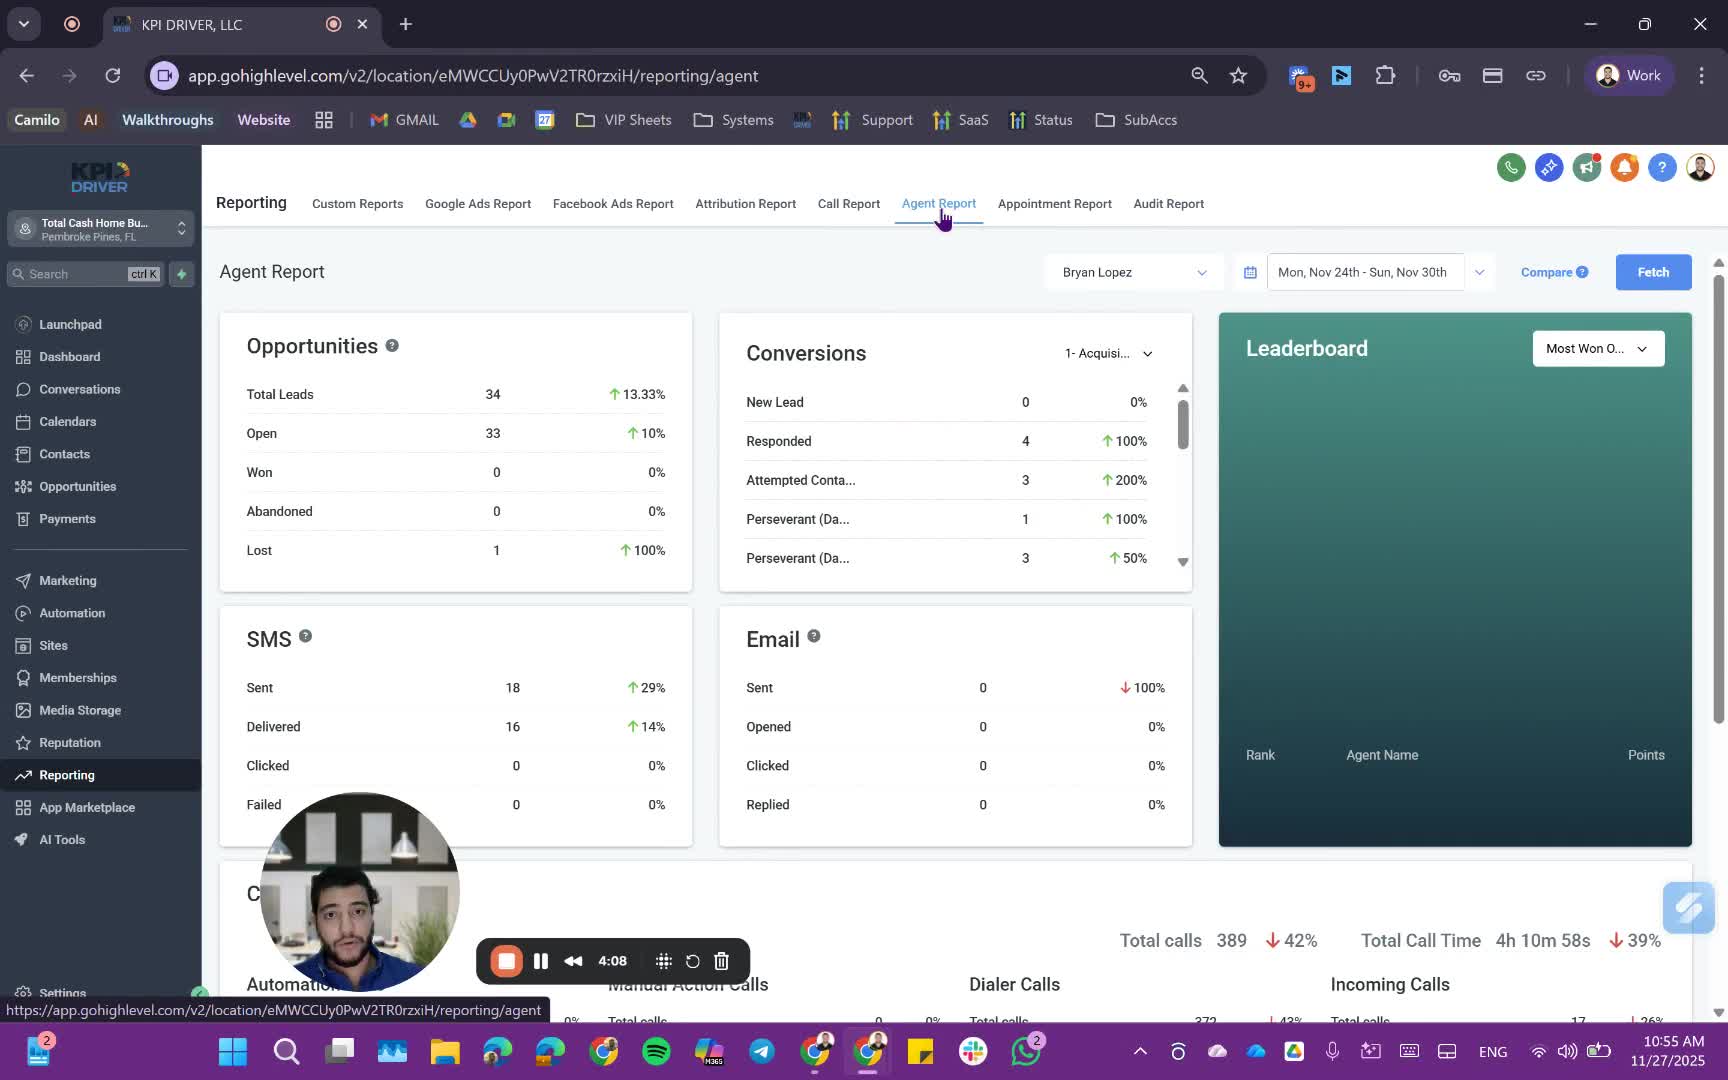This screenshot has height=1080, width=1728.
Task: Click the calendar icon beside date range
Action: [1250, 272]
